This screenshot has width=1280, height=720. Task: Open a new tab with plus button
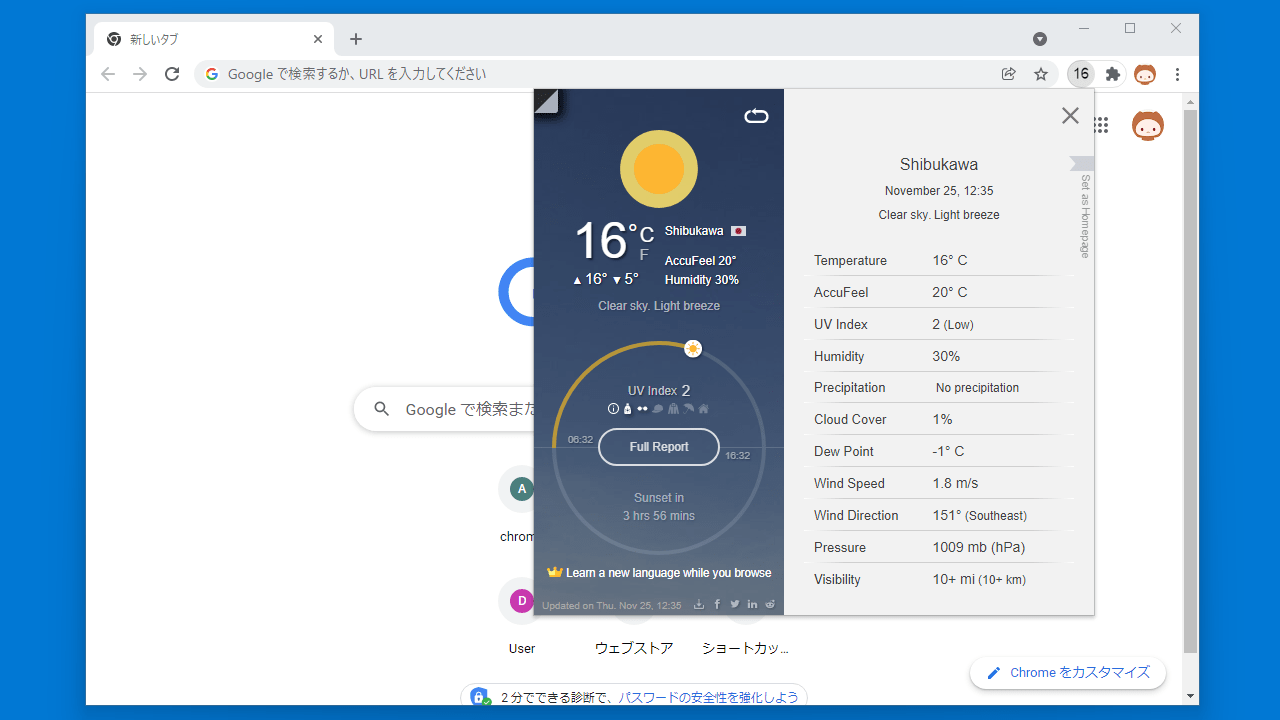(x=356, y=39)
